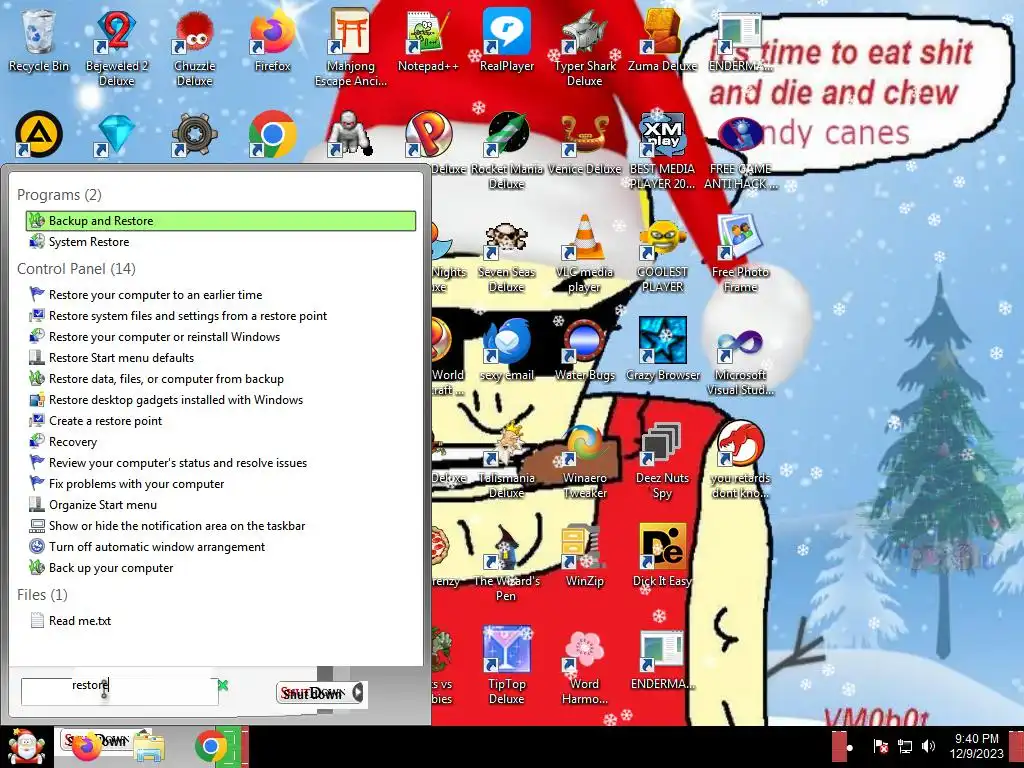Clear the search text with the X
The height and width of the screenshot is (768, 1024).
click(223, 685)
